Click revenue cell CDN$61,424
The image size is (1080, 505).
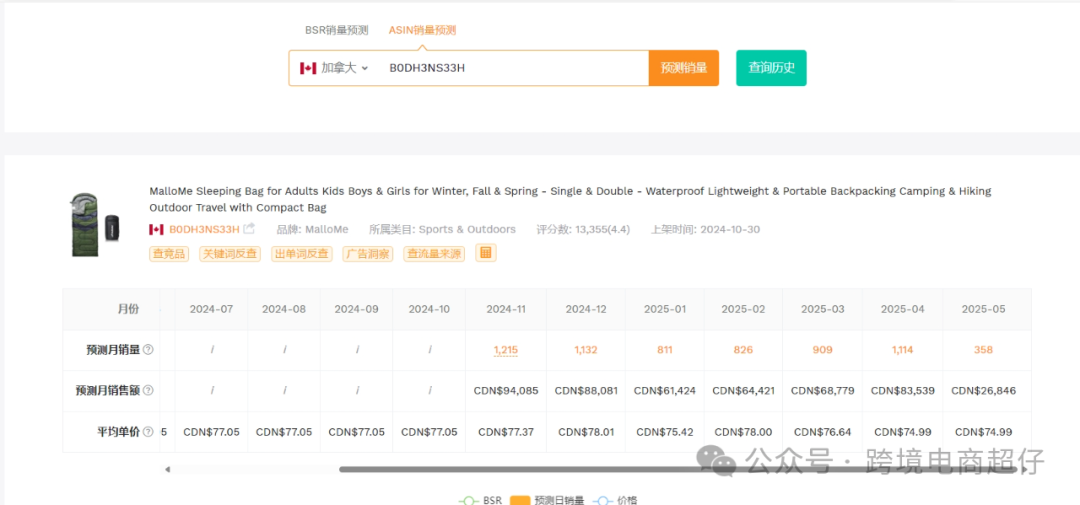pos(665,391)
